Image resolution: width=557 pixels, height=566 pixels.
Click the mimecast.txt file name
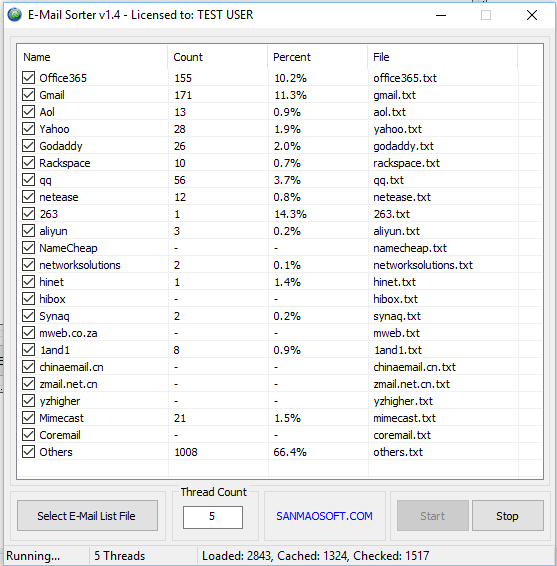tap(405, 418)
